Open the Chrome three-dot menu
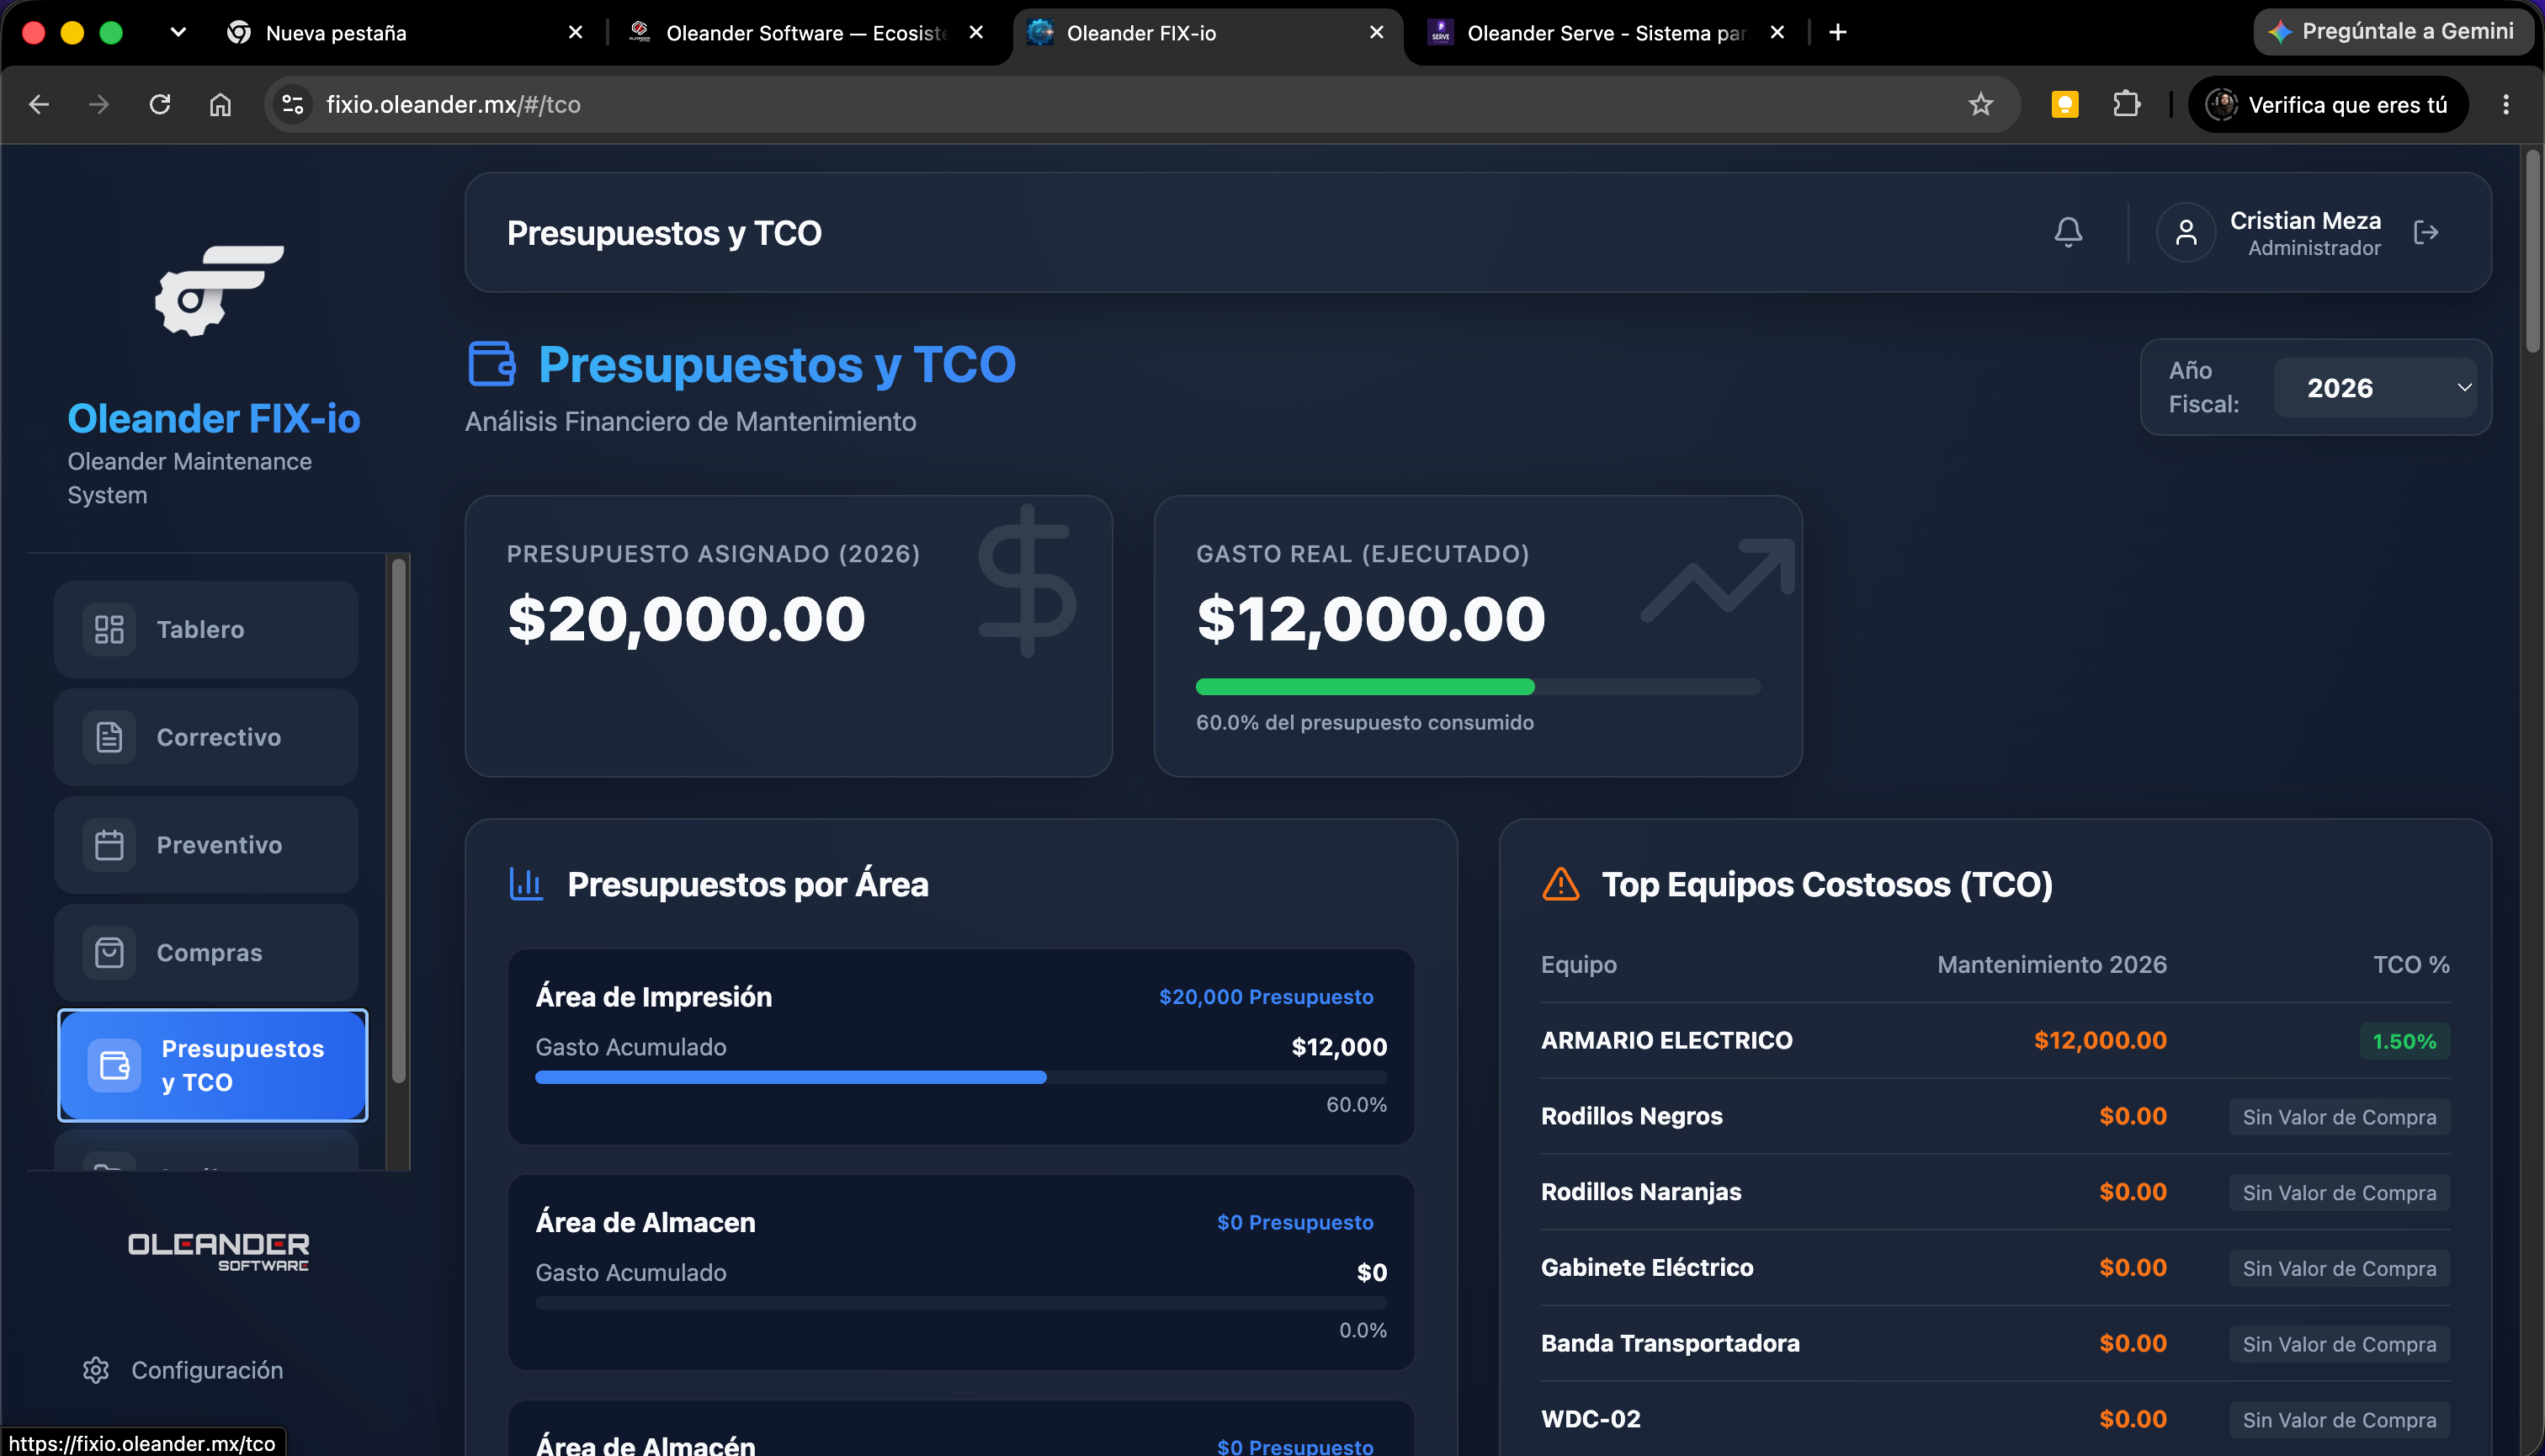 click(2506, 104)
